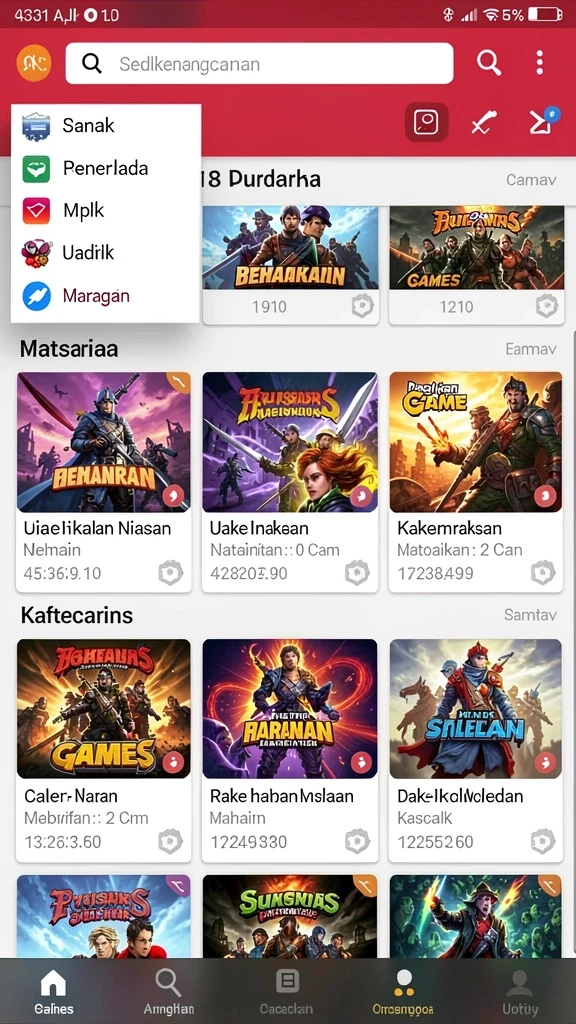The width and height of the screenshot is (576, 1024).
Task: Tap the orange profile avatar icon
Action: point(34,63)
